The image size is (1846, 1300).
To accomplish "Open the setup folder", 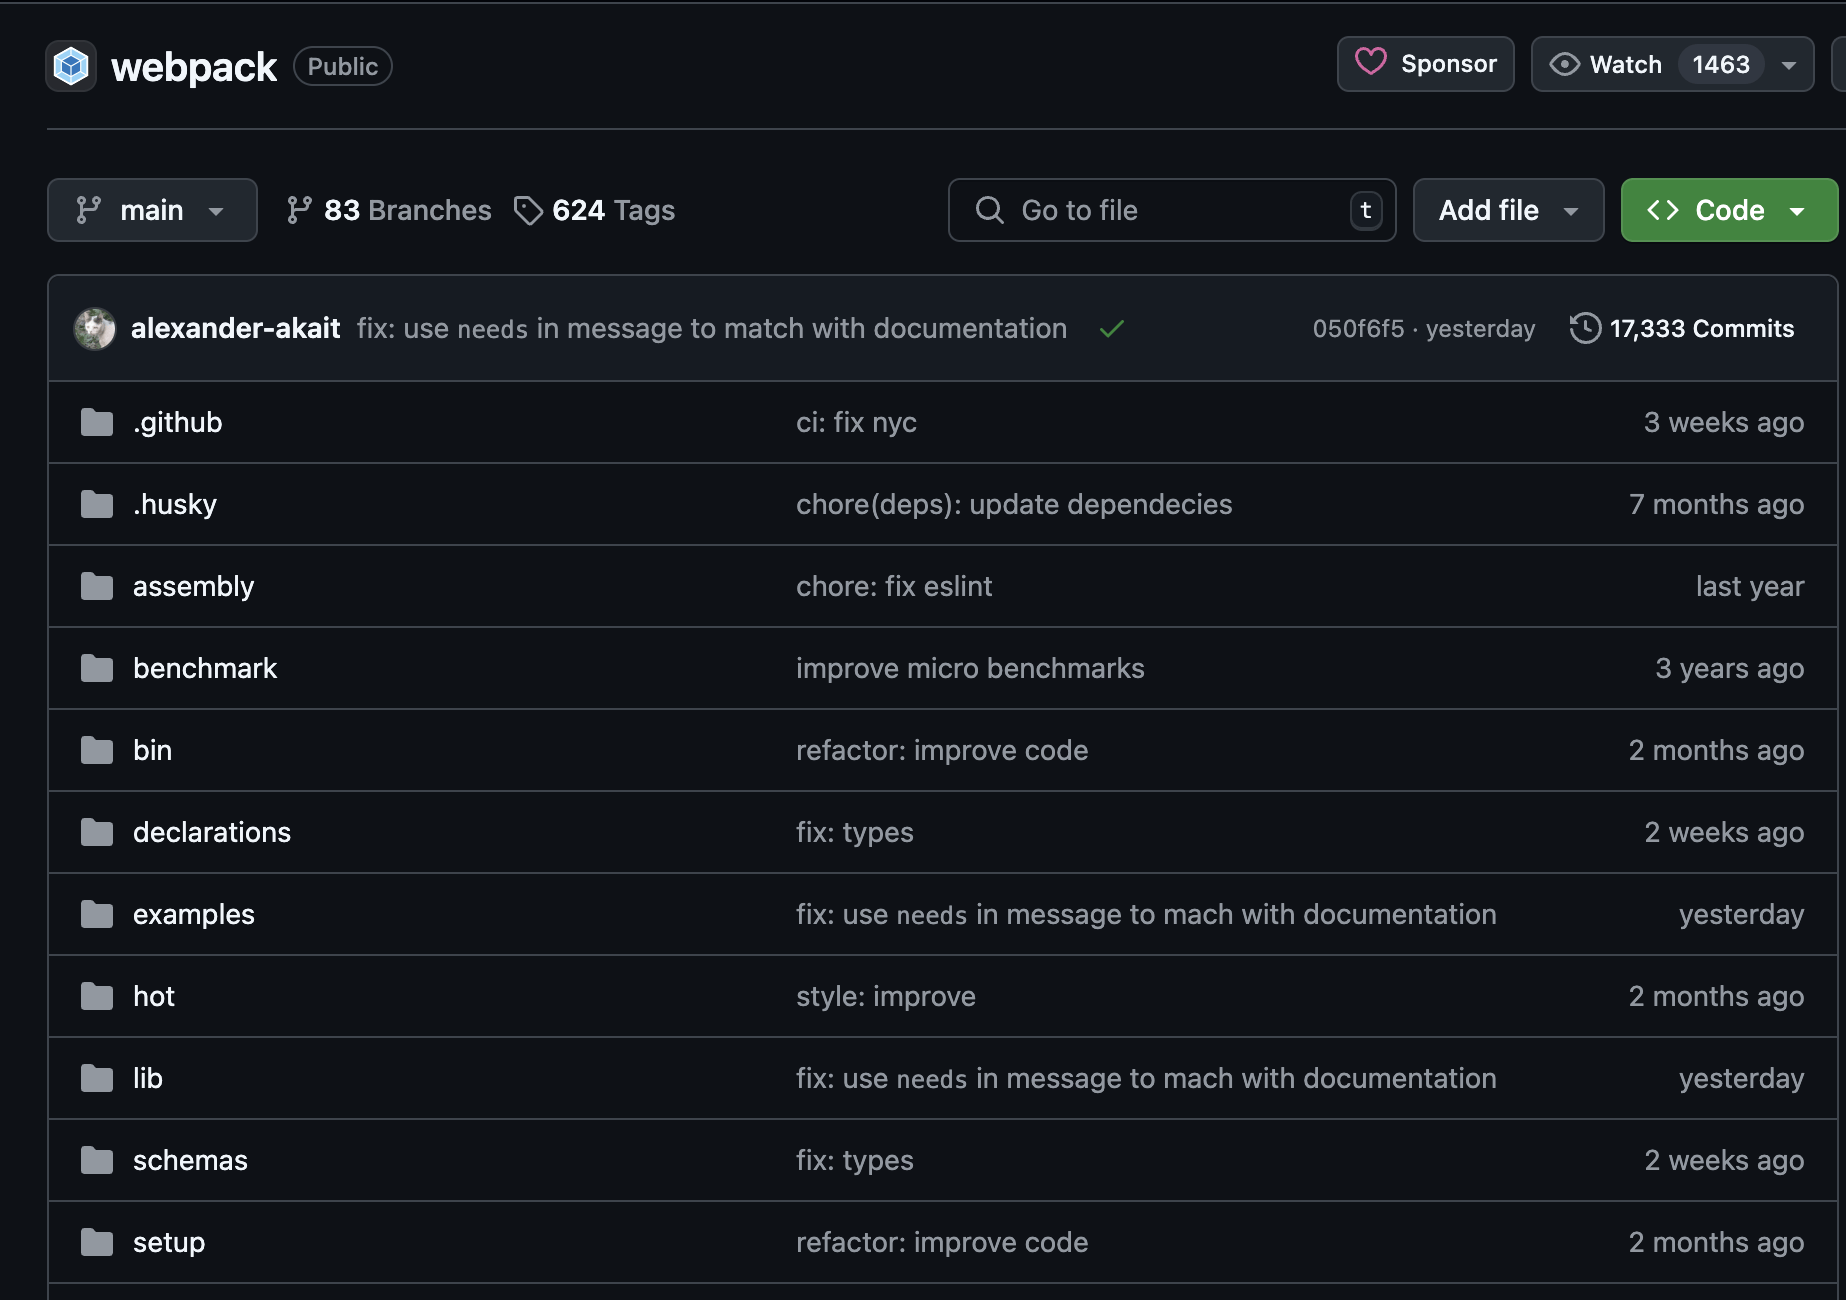I will click(169, 1242).
